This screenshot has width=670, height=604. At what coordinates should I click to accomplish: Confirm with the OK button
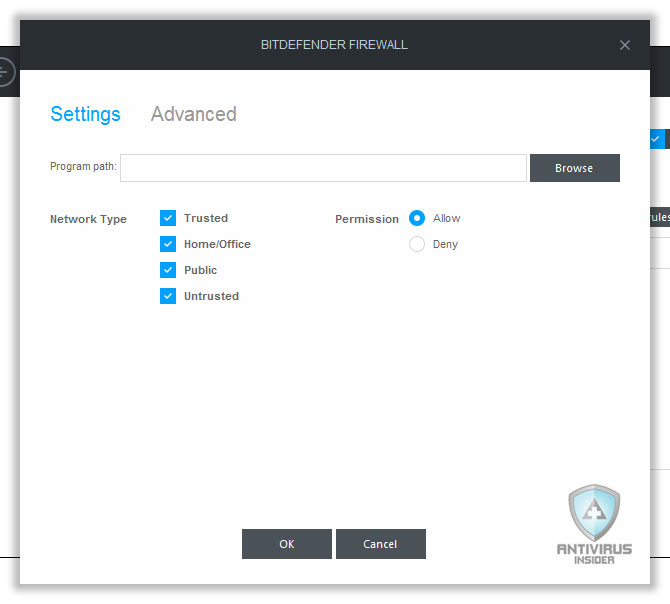pos(287,544)
